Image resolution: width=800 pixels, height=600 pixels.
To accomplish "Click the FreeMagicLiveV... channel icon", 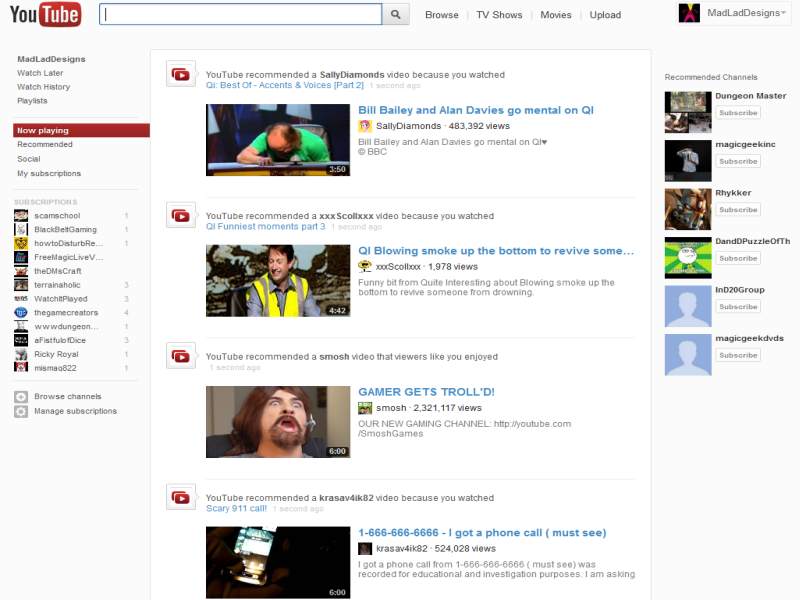I will [x=21, y=257].
